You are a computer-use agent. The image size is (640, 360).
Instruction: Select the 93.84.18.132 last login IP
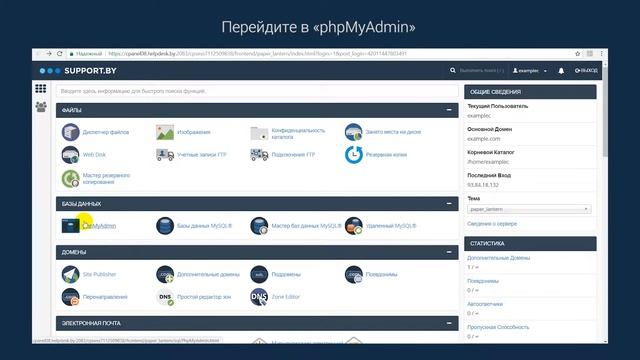[x=483, y=185]
